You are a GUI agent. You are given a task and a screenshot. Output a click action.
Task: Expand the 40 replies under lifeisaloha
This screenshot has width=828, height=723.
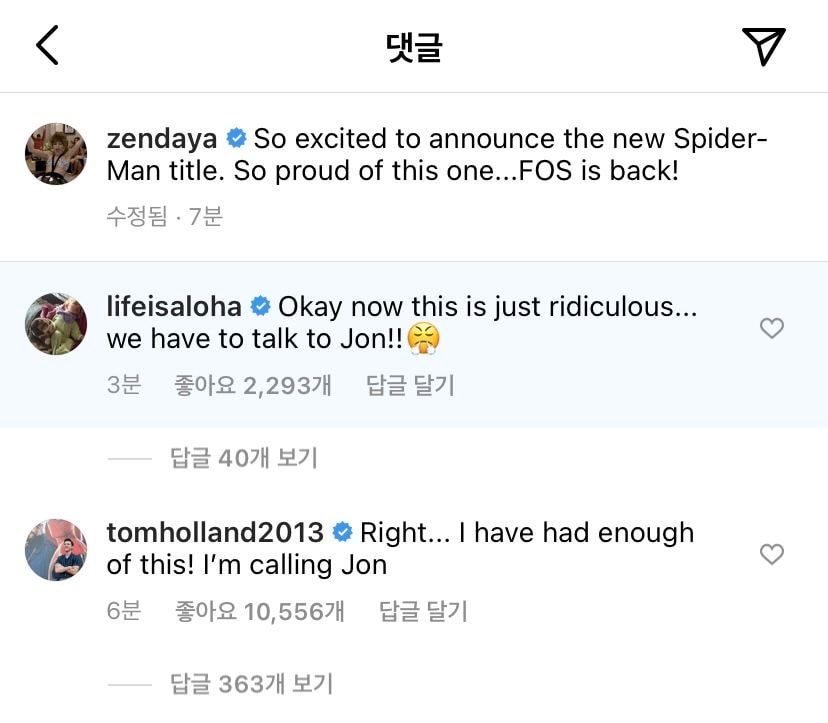click(243, 458)
